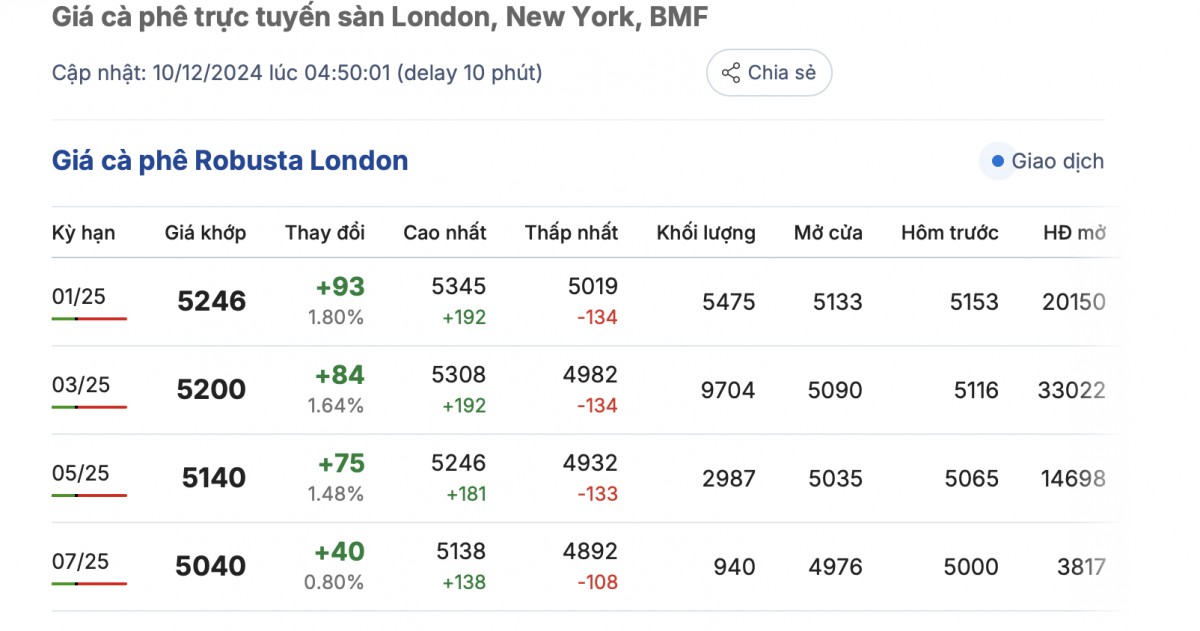This screenshot has width=1200, height=631.
Task: Click the Thay đổi column header
Action: pyautogui.click(x=325, y=233)
